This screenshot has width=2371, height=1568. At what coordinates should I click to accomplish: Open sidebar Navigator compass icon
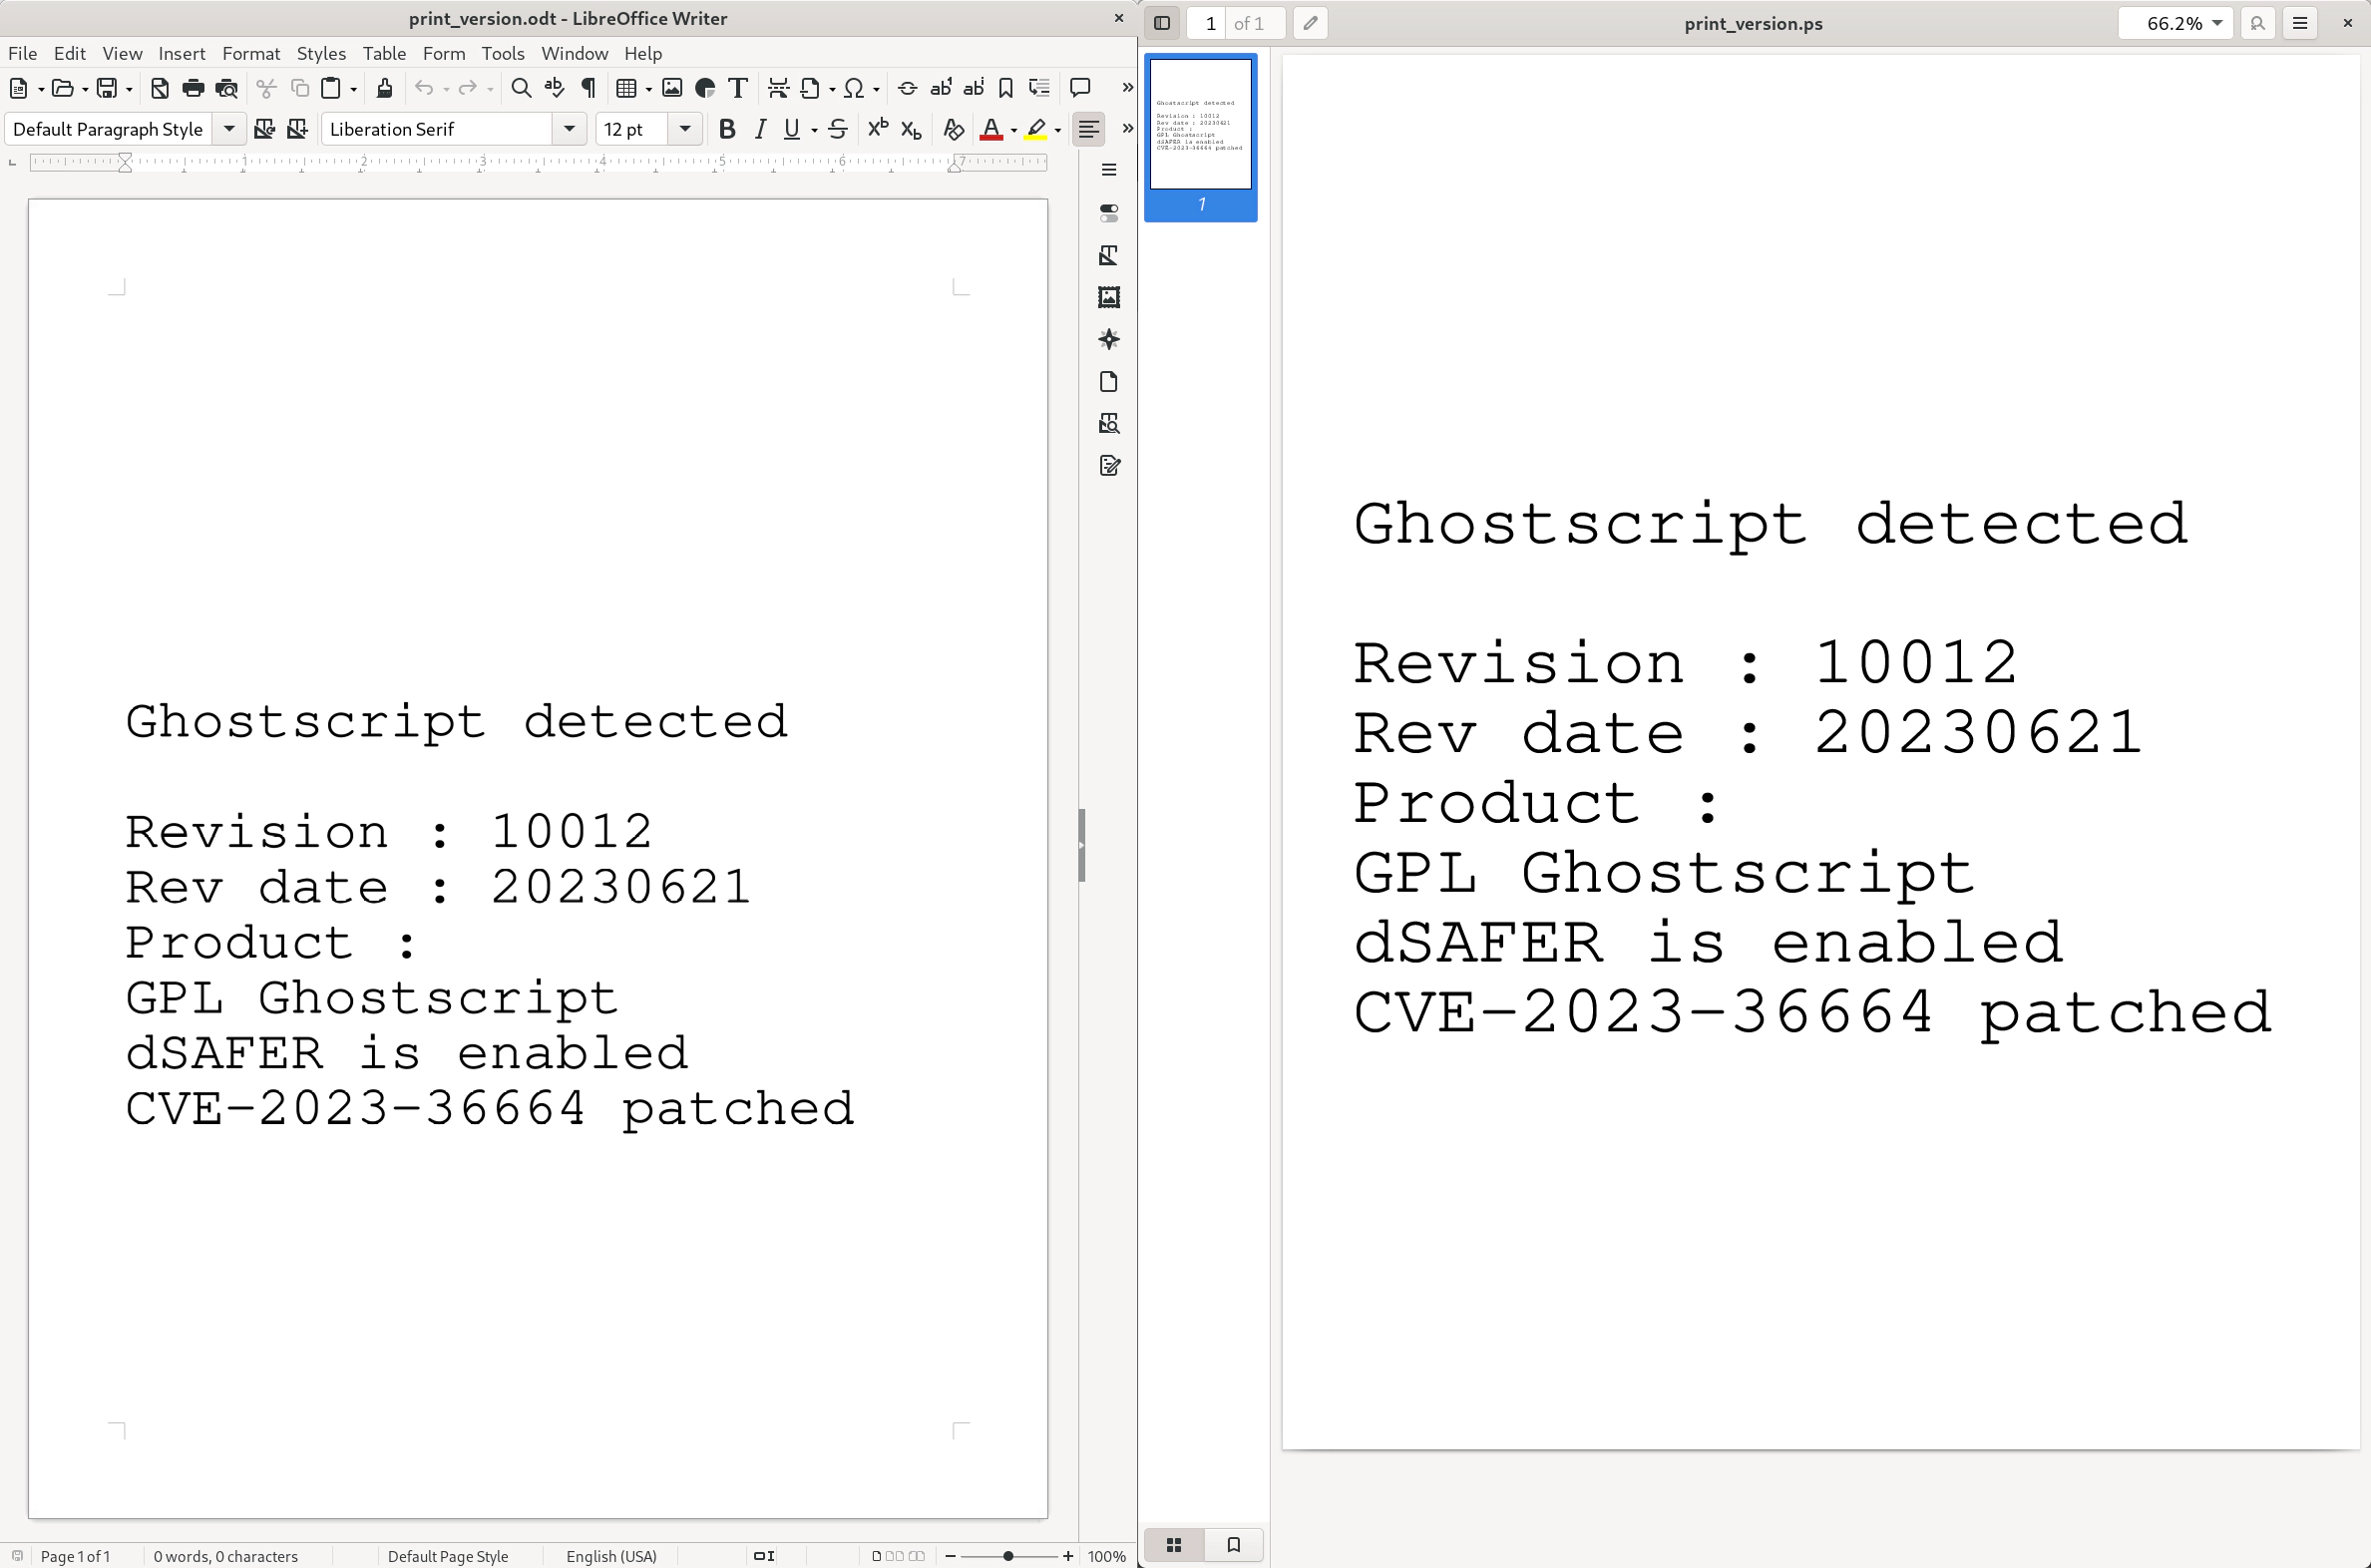point(1109,340)
